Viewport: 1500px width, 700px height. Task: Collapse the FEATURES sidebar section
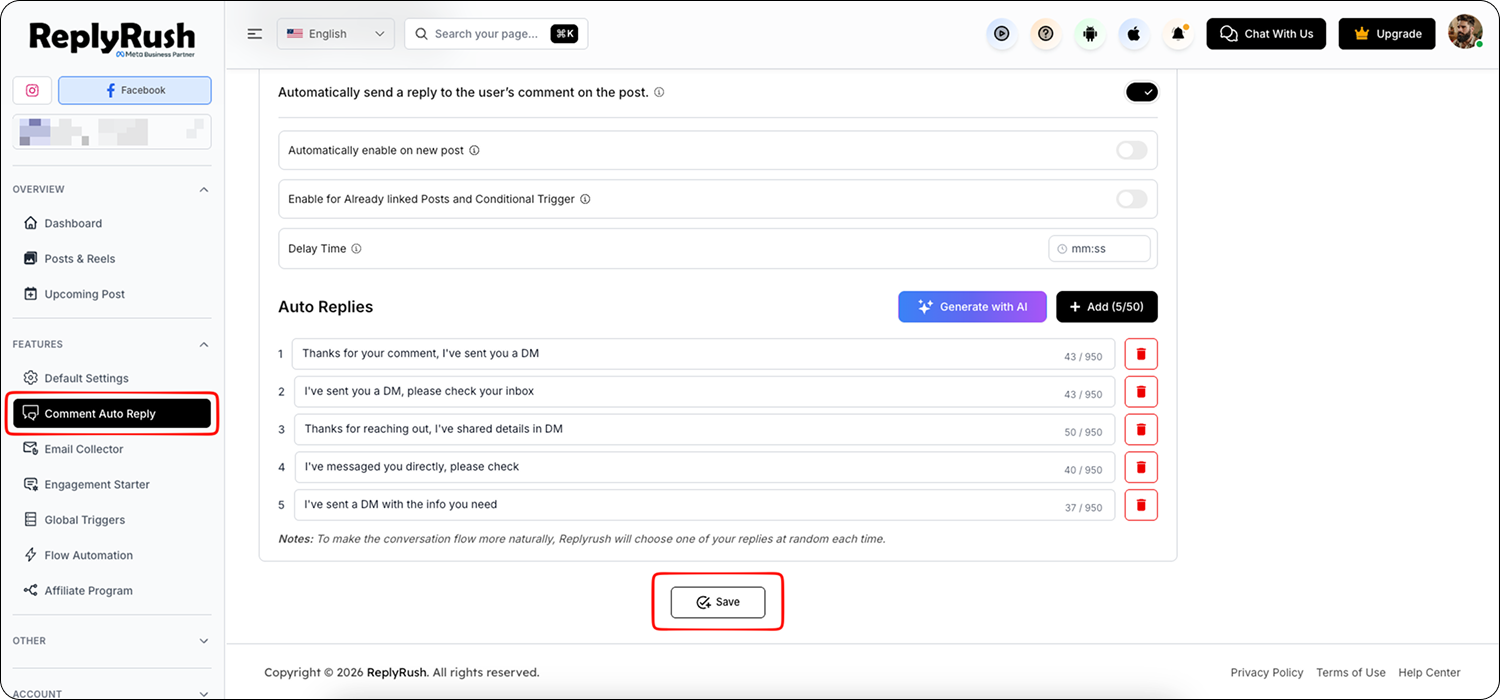click(x=204, y=344)
